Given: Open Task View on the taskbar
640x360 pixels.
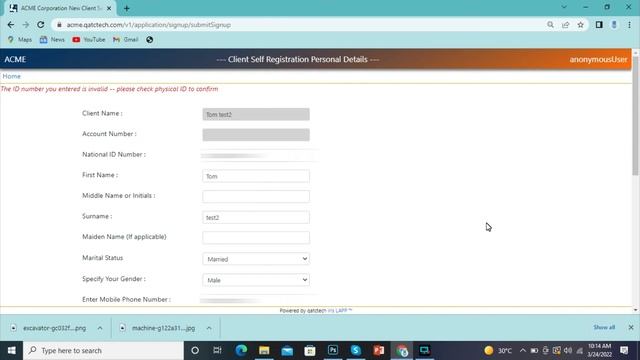Looking at the screenshot, I should click(x=217, y=351).
